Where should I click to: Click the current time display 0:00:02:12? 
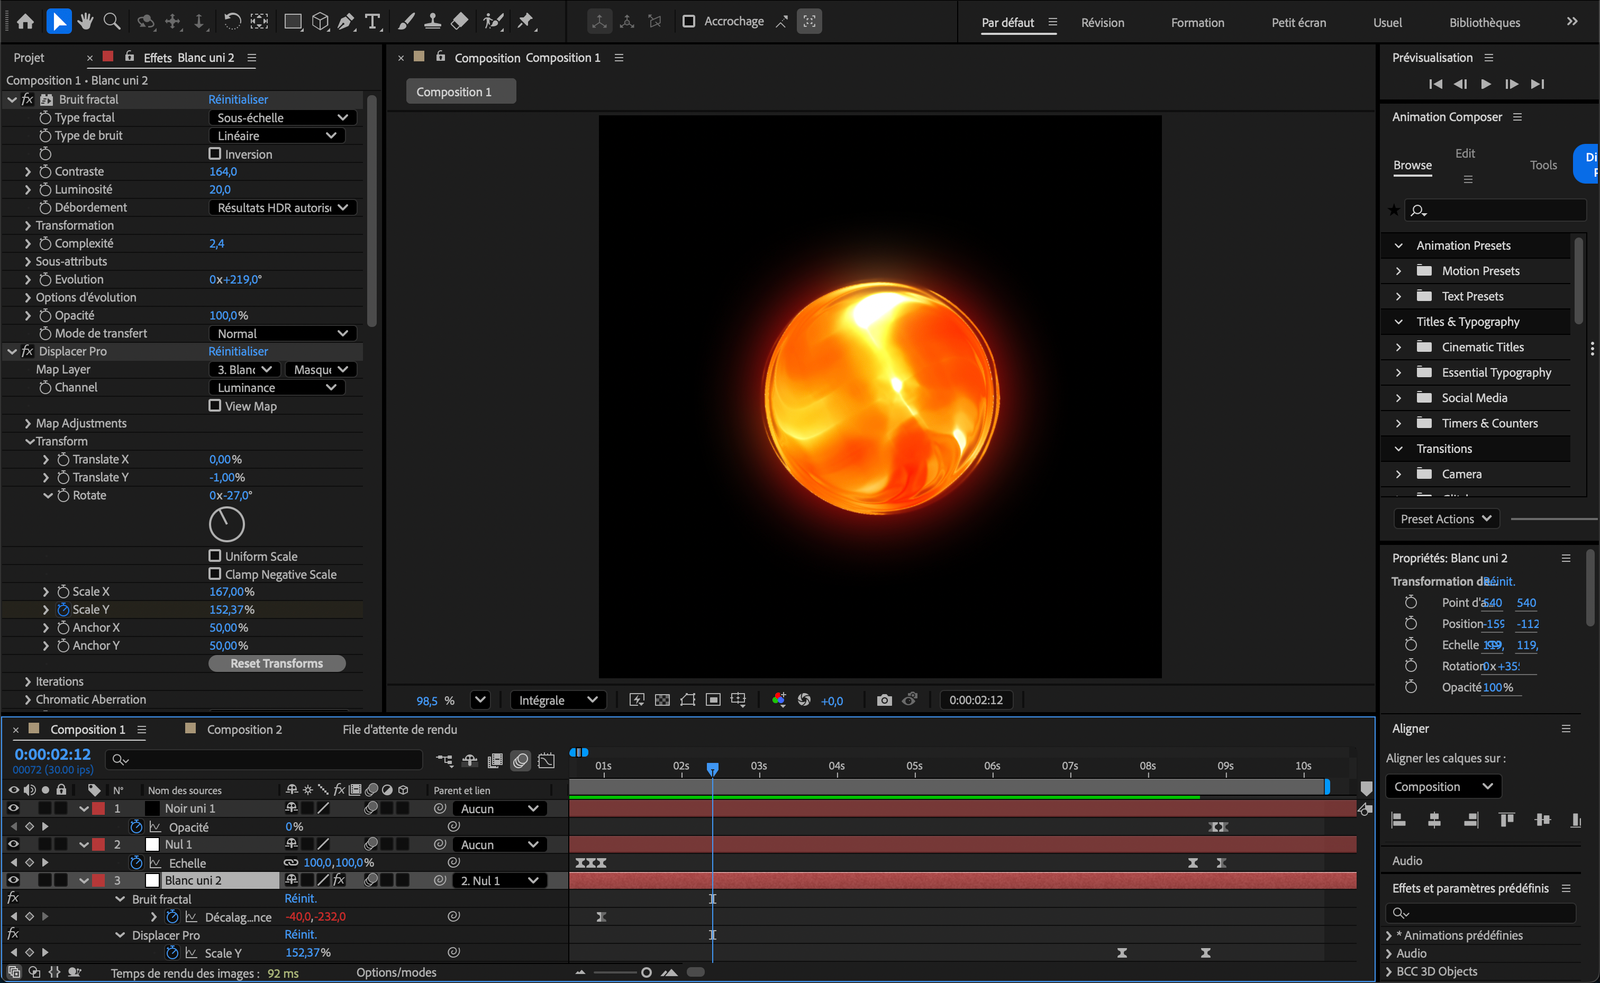pyautogui.click(x=51, y=754)
